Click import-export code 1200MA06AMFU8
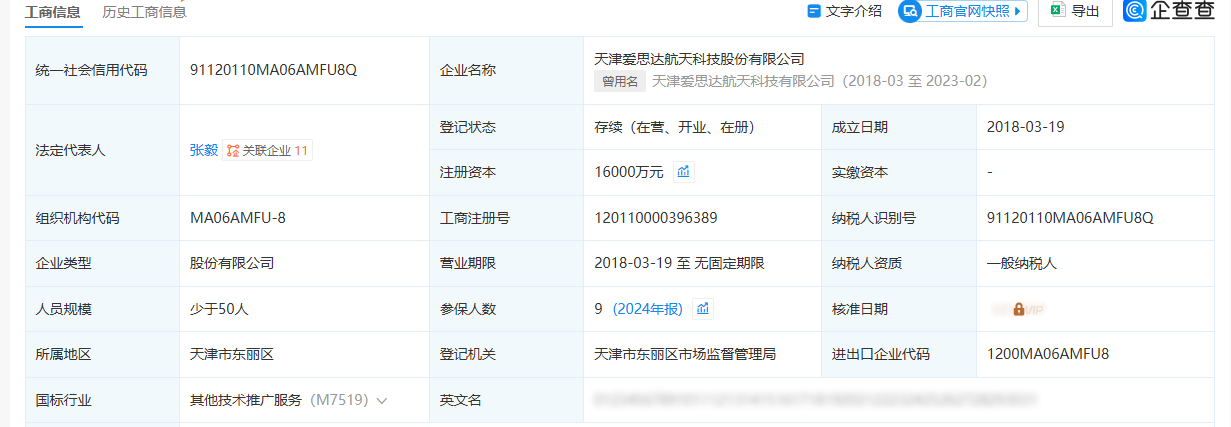This screenshot has width=1231, height=427. click(1048, 354)
